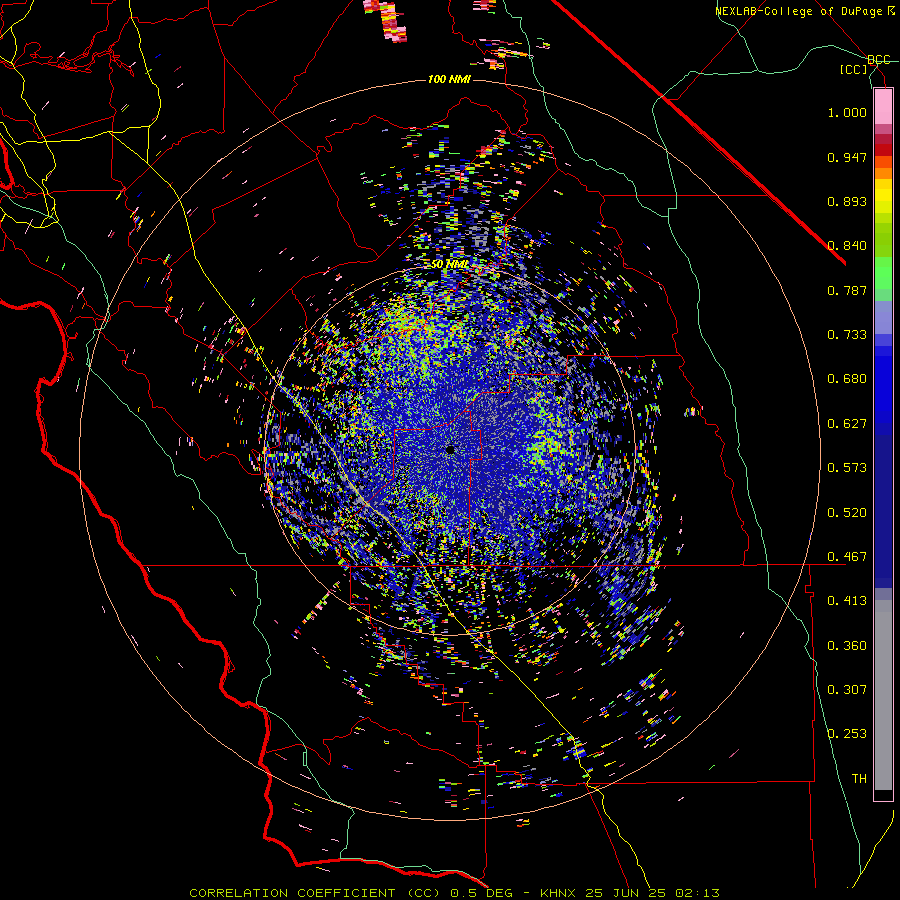Select the 0.413 scale value
Image resolution: width=900 pixels, height=900 pixels.
tap(847, 601)
